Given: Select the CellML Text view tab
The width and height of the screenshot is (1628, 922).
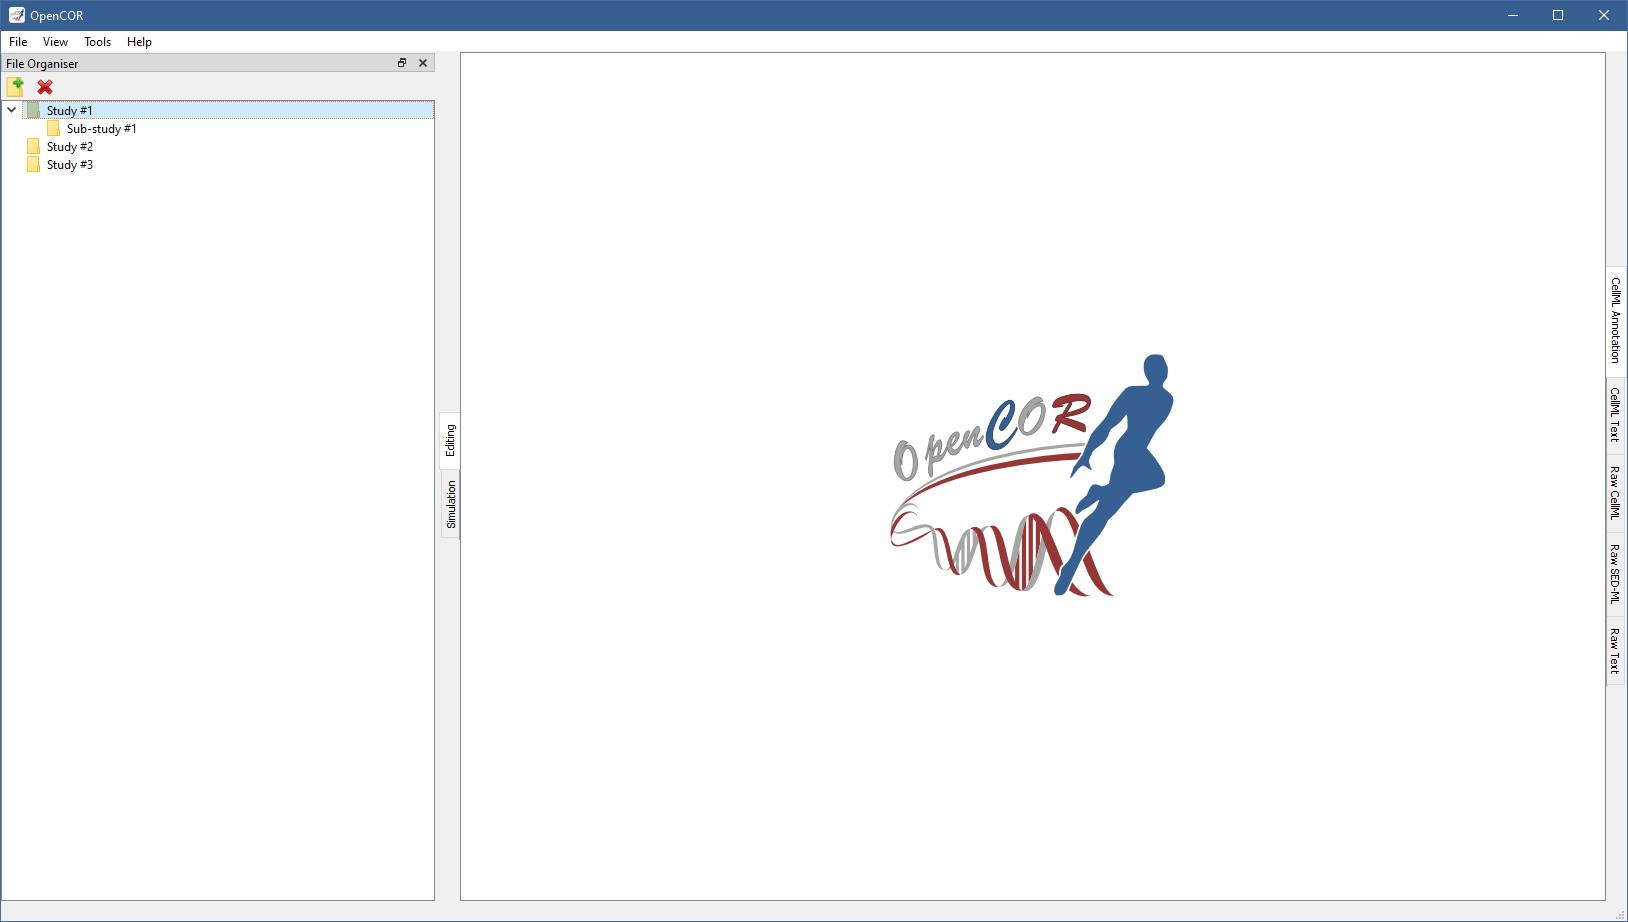Looking at the screenshot, I should 1615,414.
